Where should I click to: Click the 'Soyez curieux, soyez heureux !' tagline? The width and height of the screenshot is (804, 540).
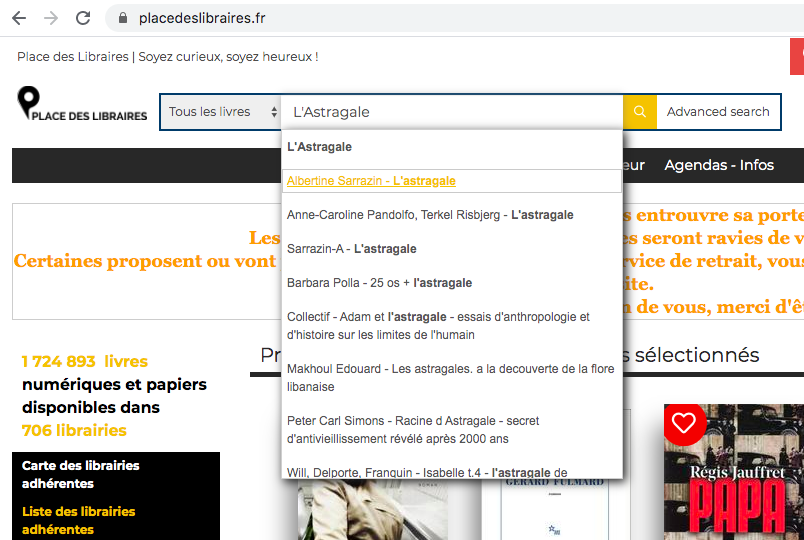(228, 56)
